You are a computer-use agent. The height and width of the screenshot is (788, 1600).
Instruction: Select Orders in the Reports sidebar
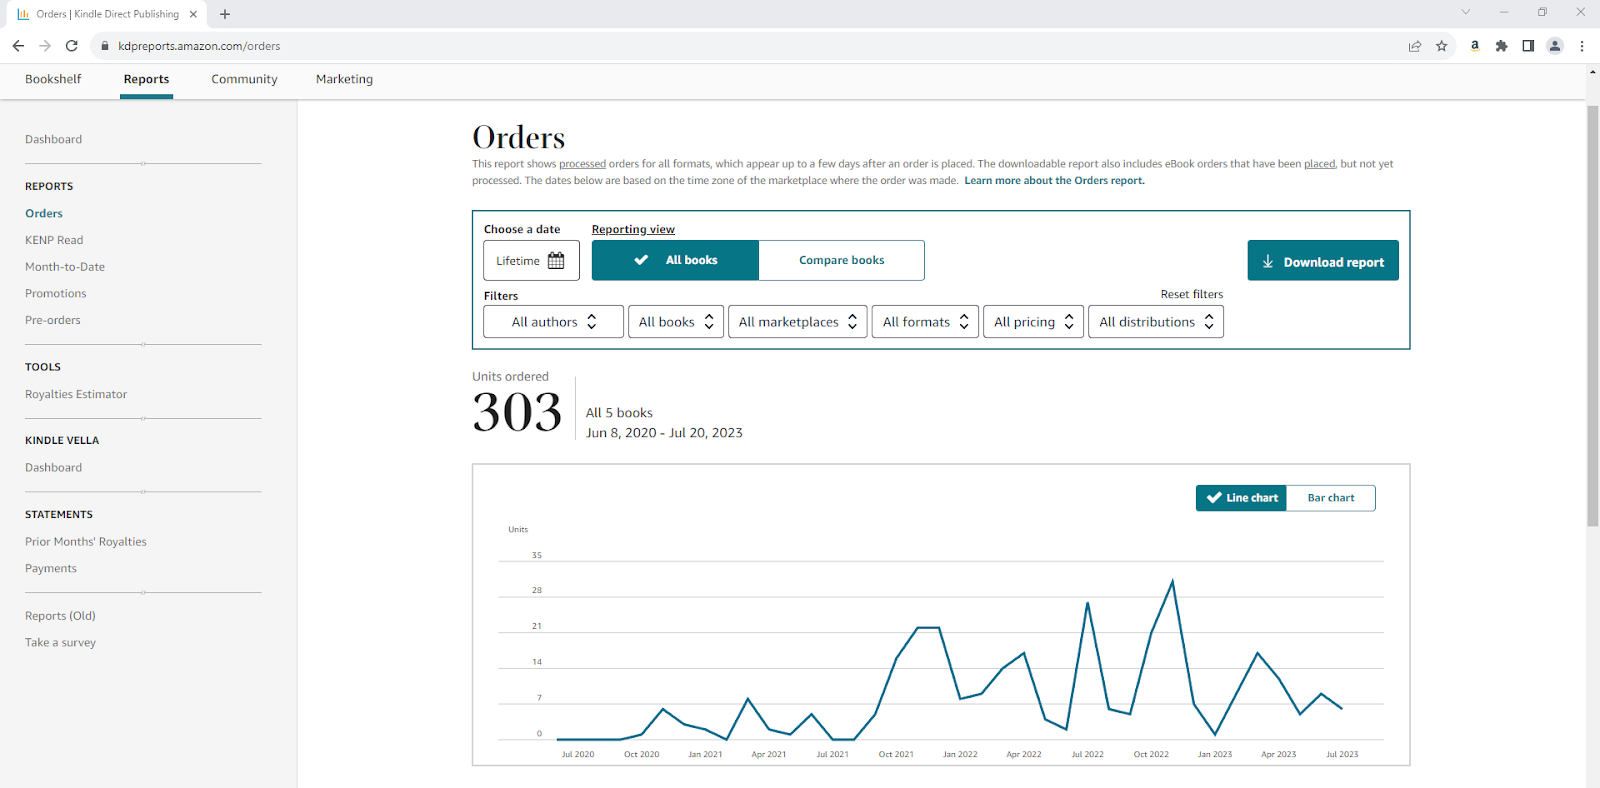click(44, 213)
